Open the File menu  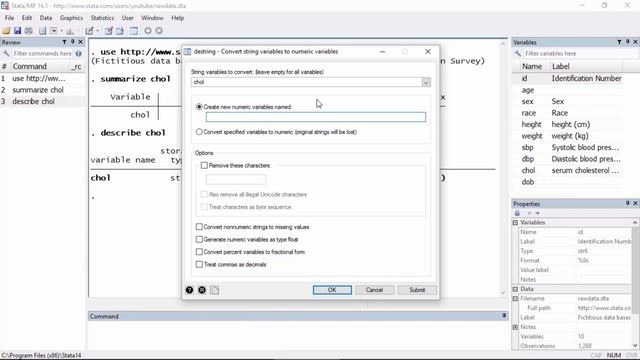click(x=9, y=18)
